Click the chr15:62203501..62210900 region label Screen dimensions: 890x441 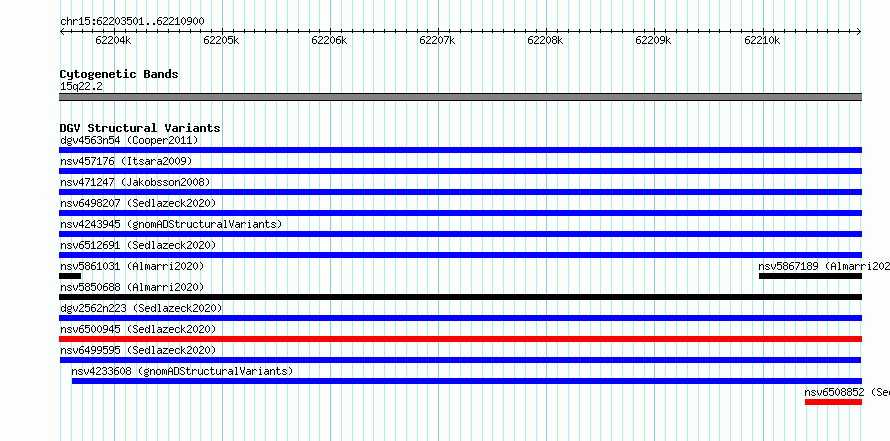tap(132, 22)
